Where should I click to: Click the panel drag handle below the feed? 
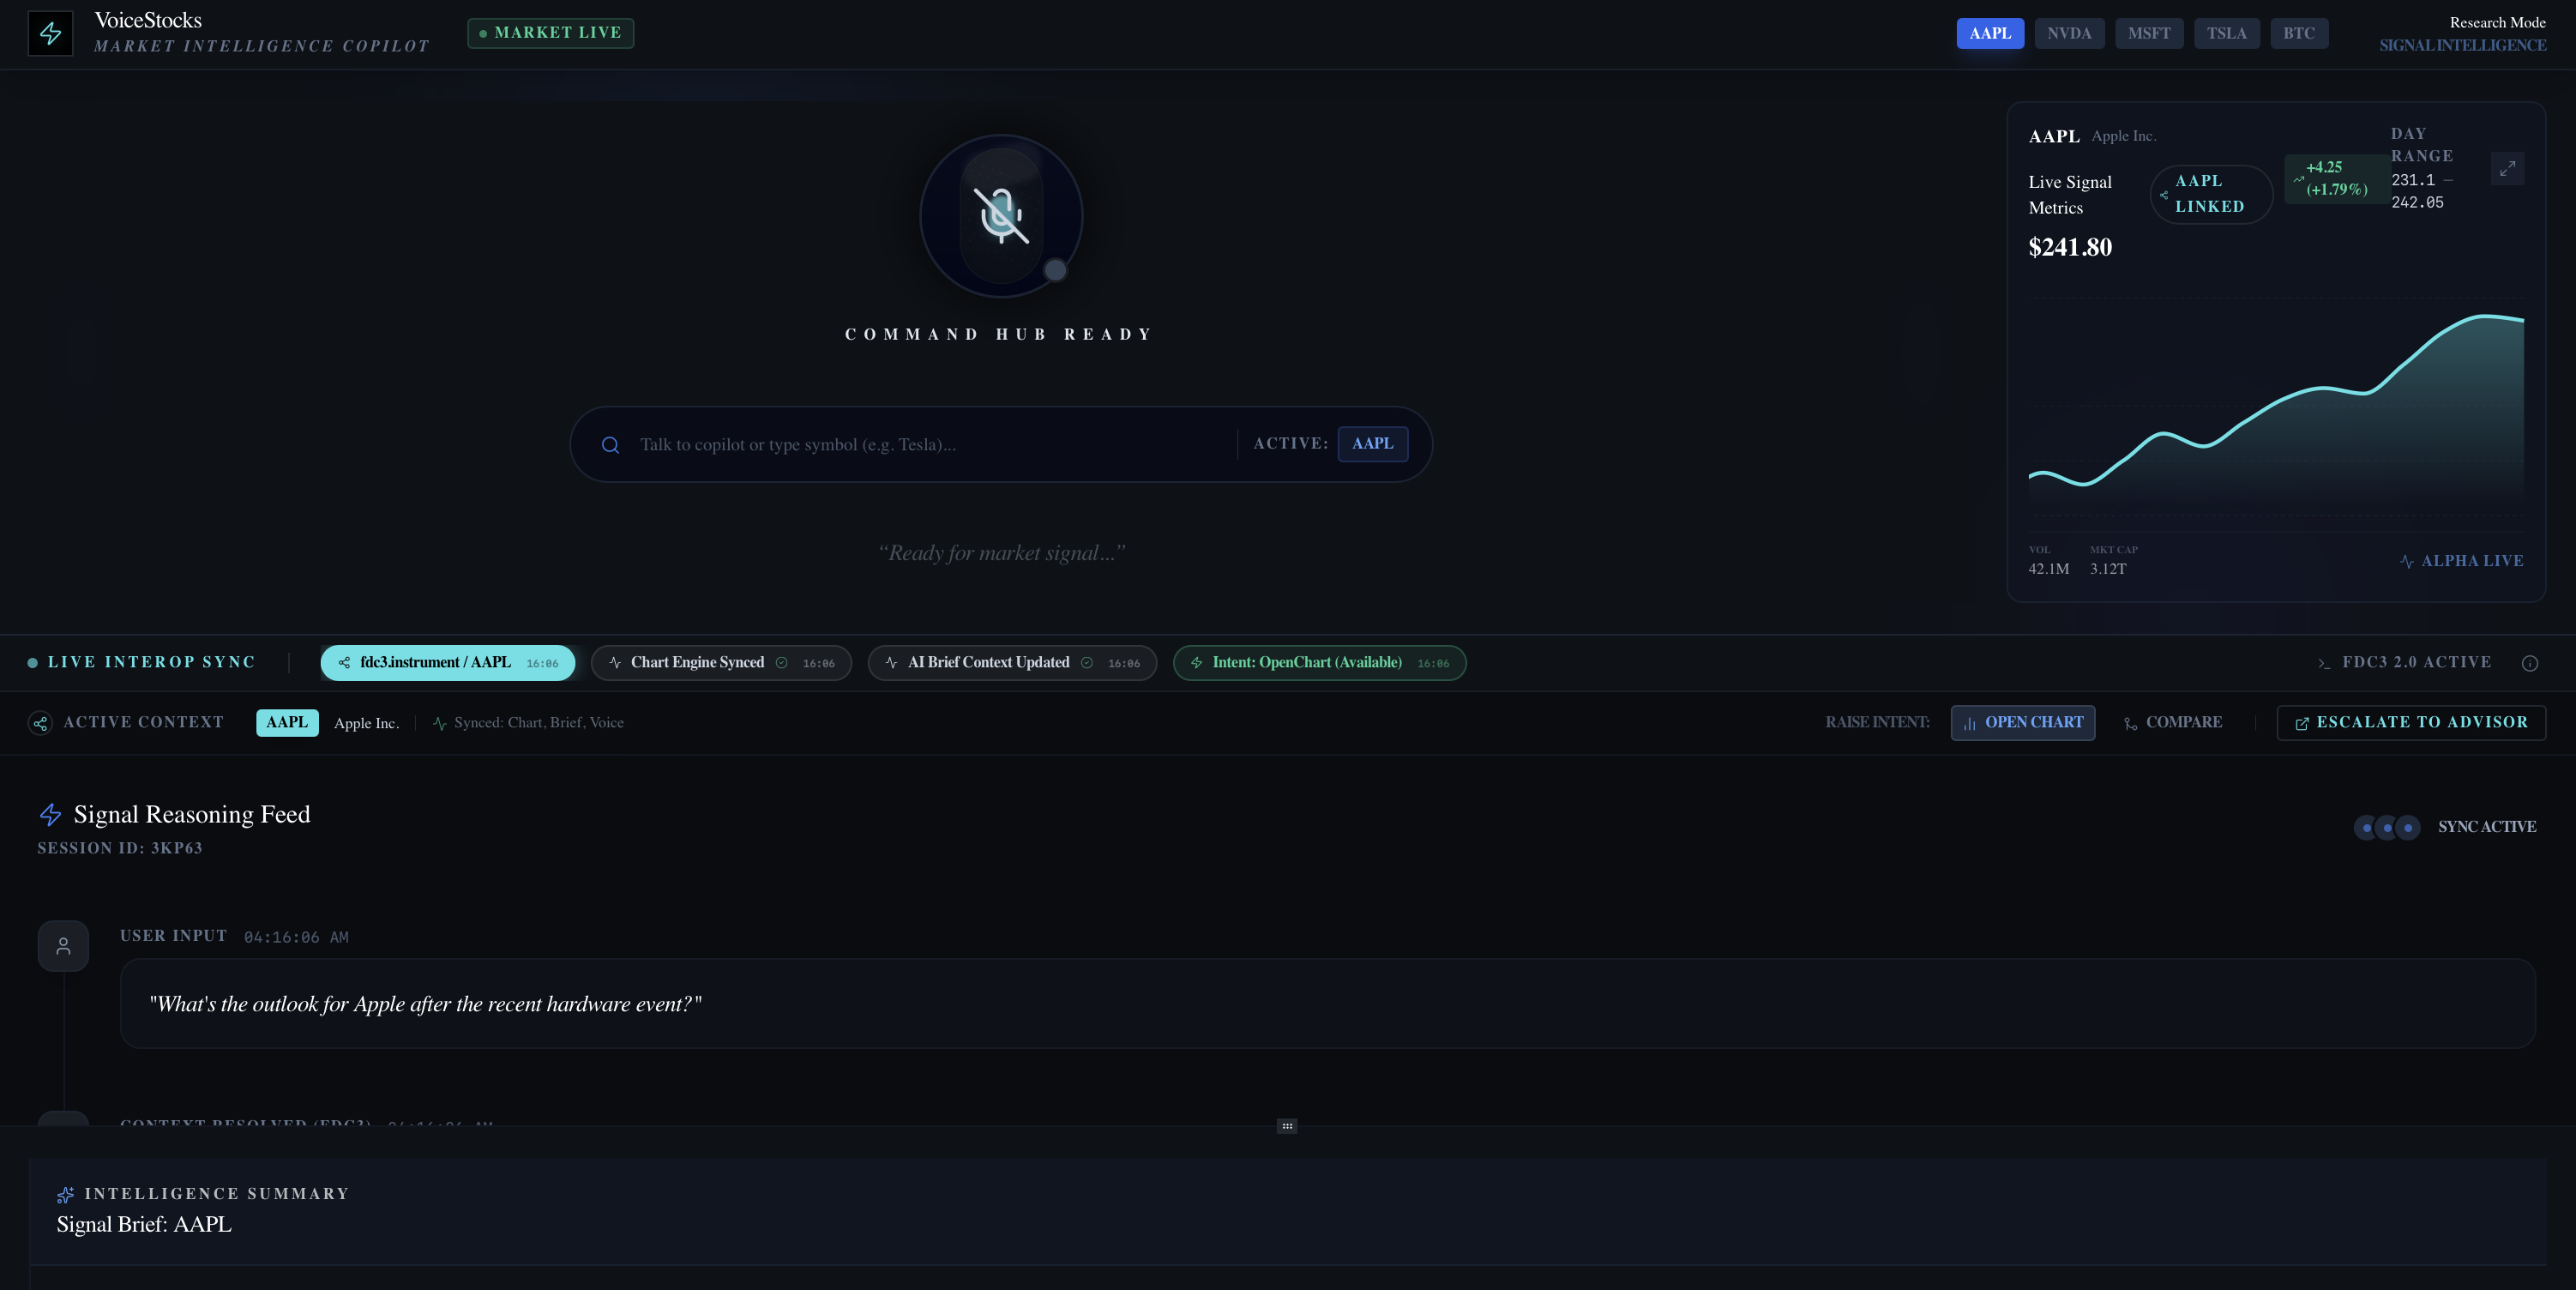[x=1286, y=1127]
